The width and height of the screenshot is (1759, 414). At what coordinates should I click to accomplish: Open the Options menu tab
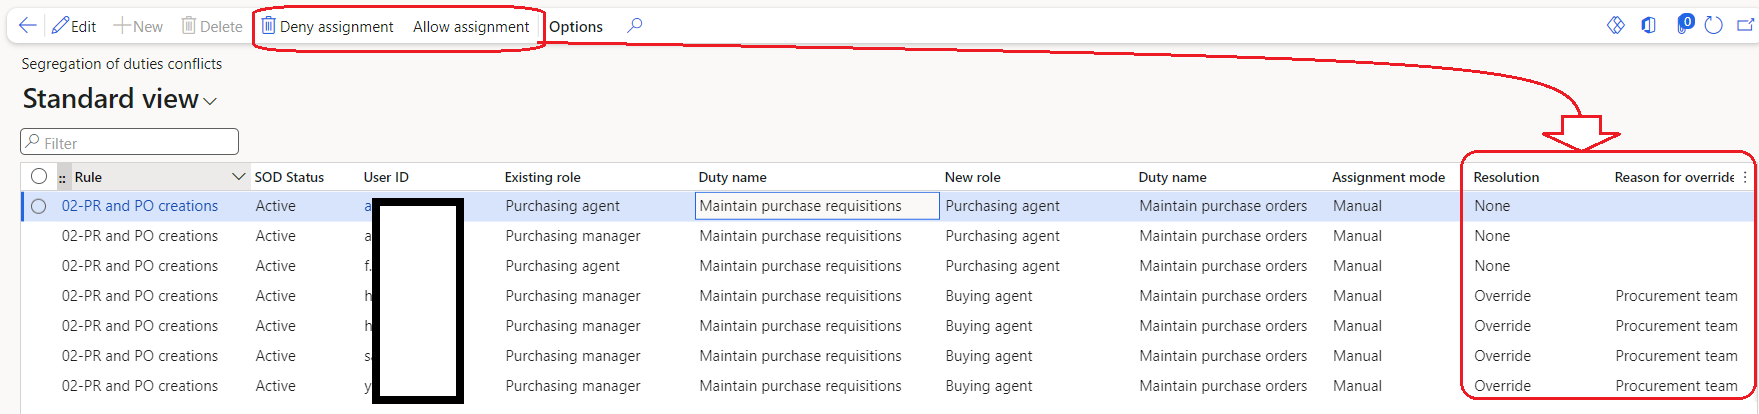click(x=576, y=27)
